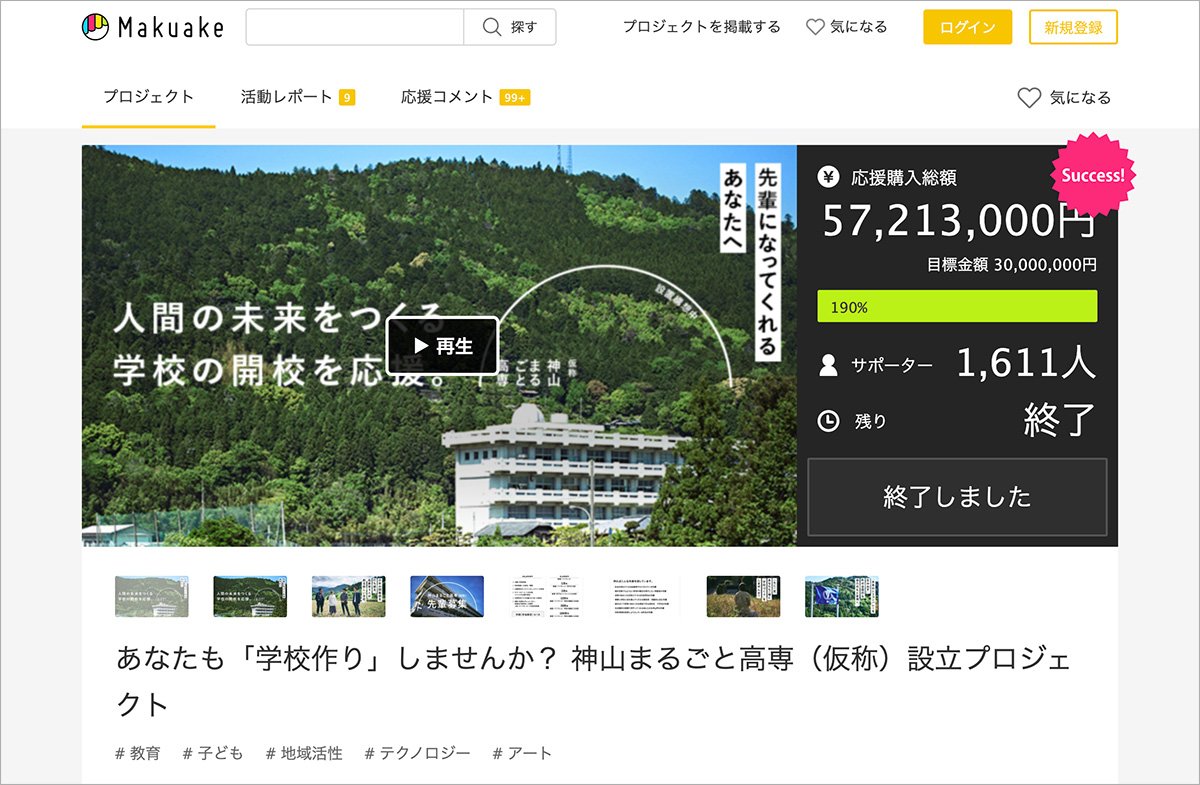Click the green 190% progress bar
Screen dimensions: 1200x785
pos(956,307)
